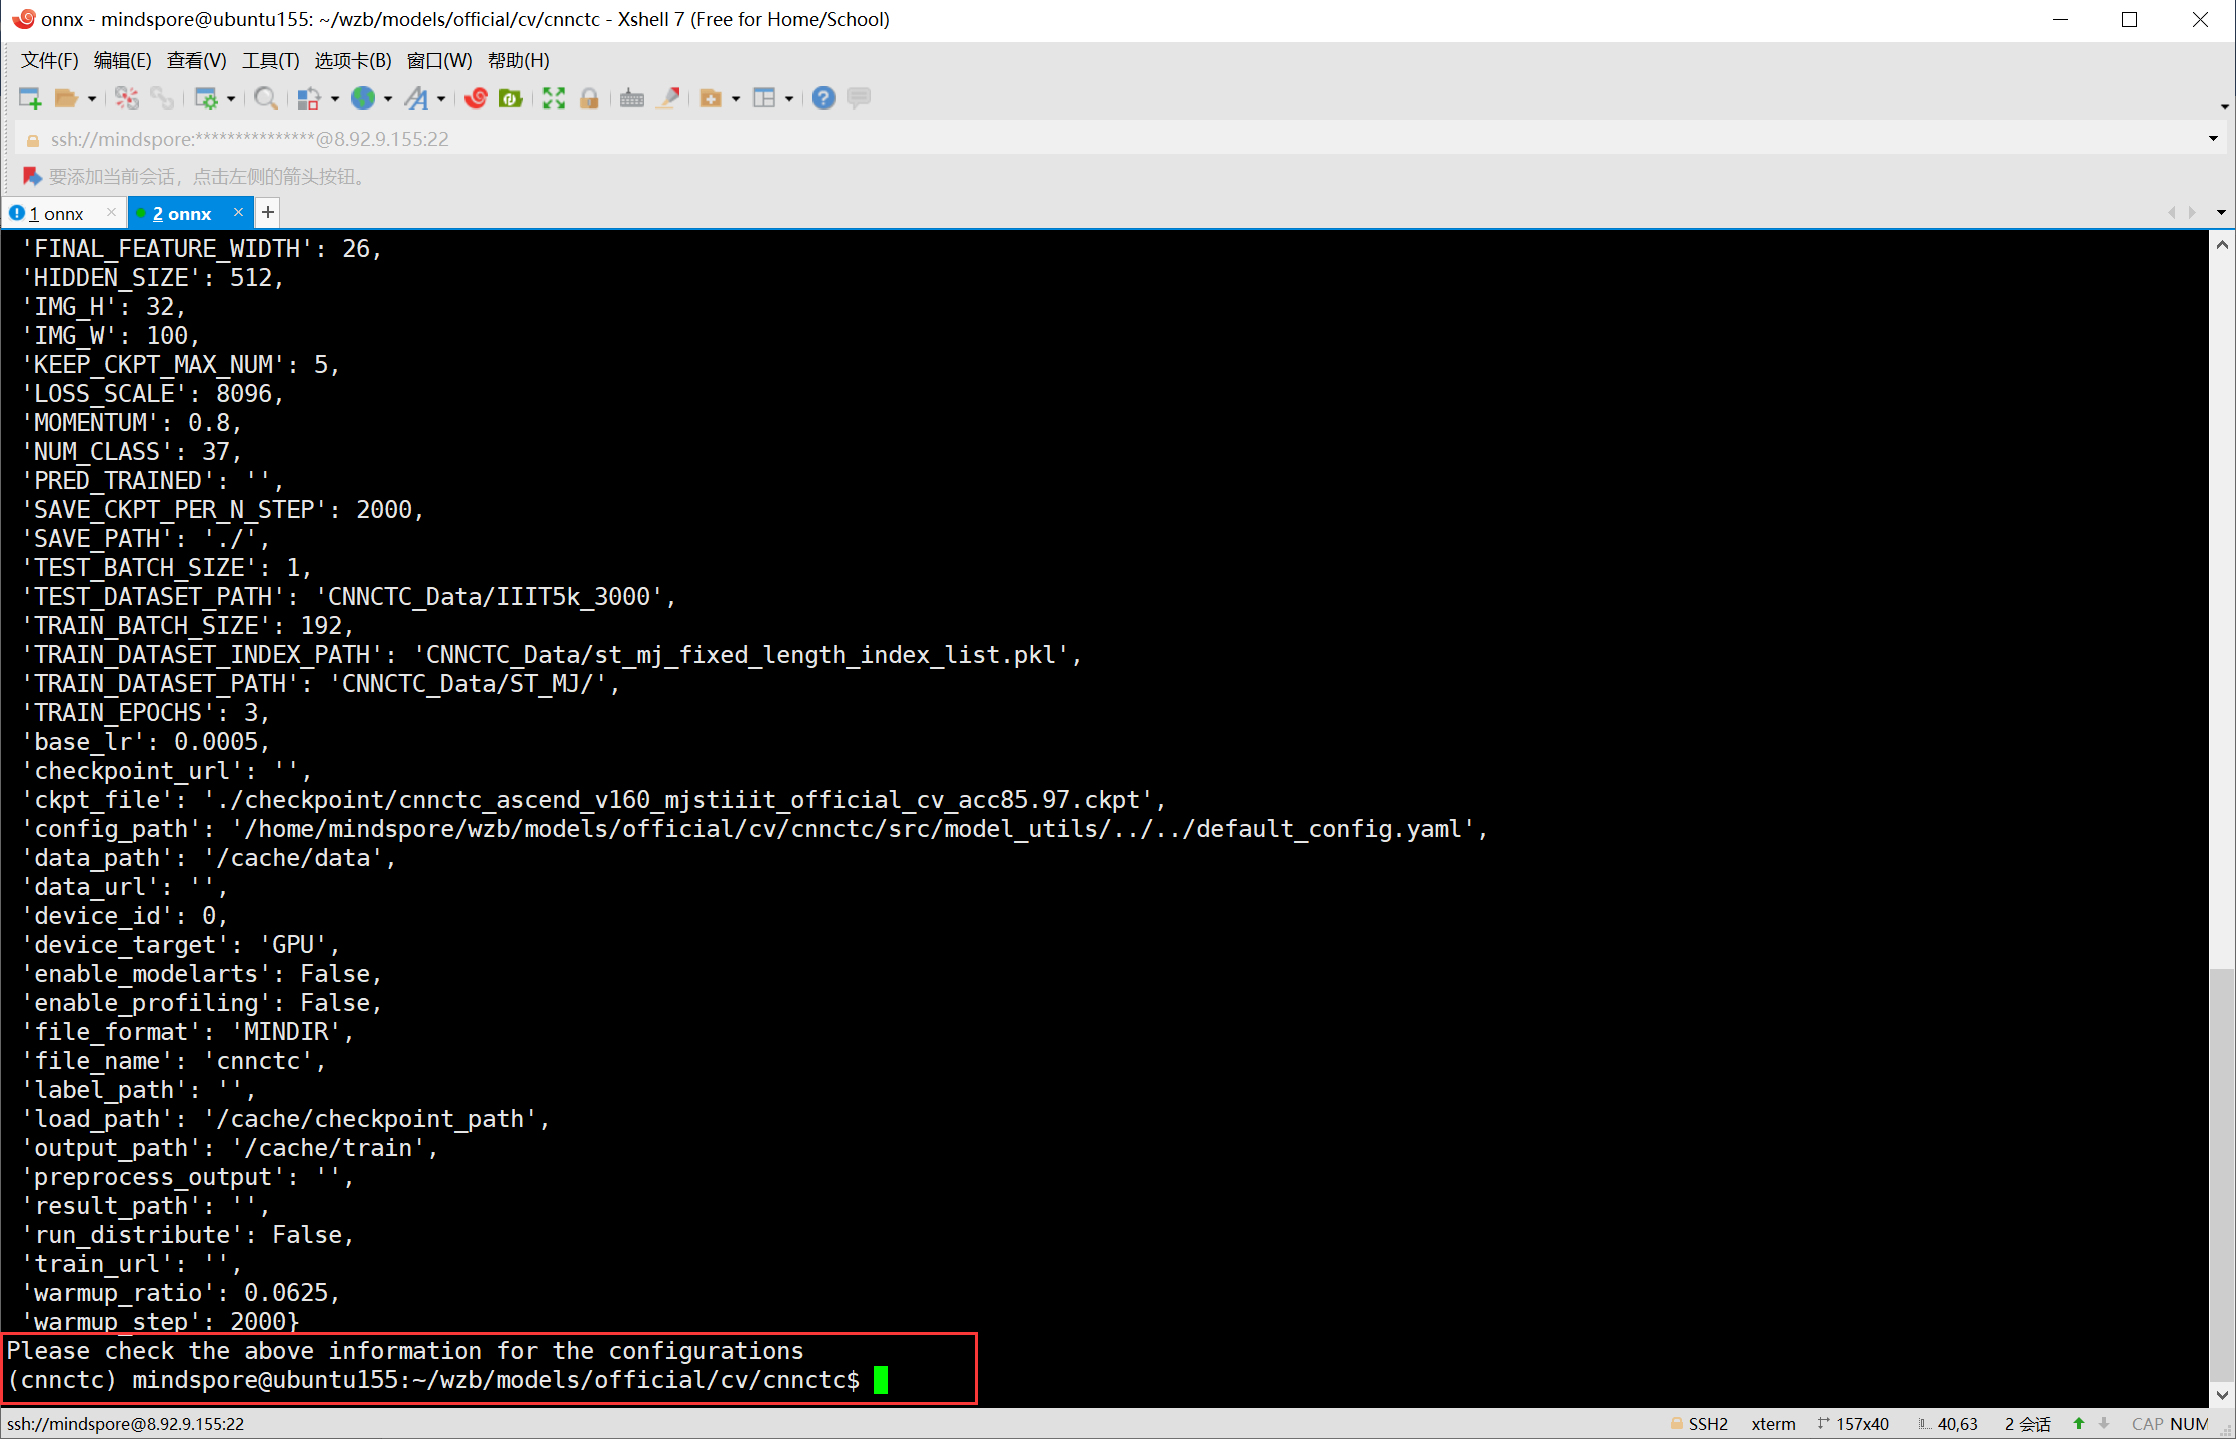Image resolution: width=2236 pixels, height=1439 pixels.
Task: Open the 选项卡(B) menu
Action: (x=353, y=61)
